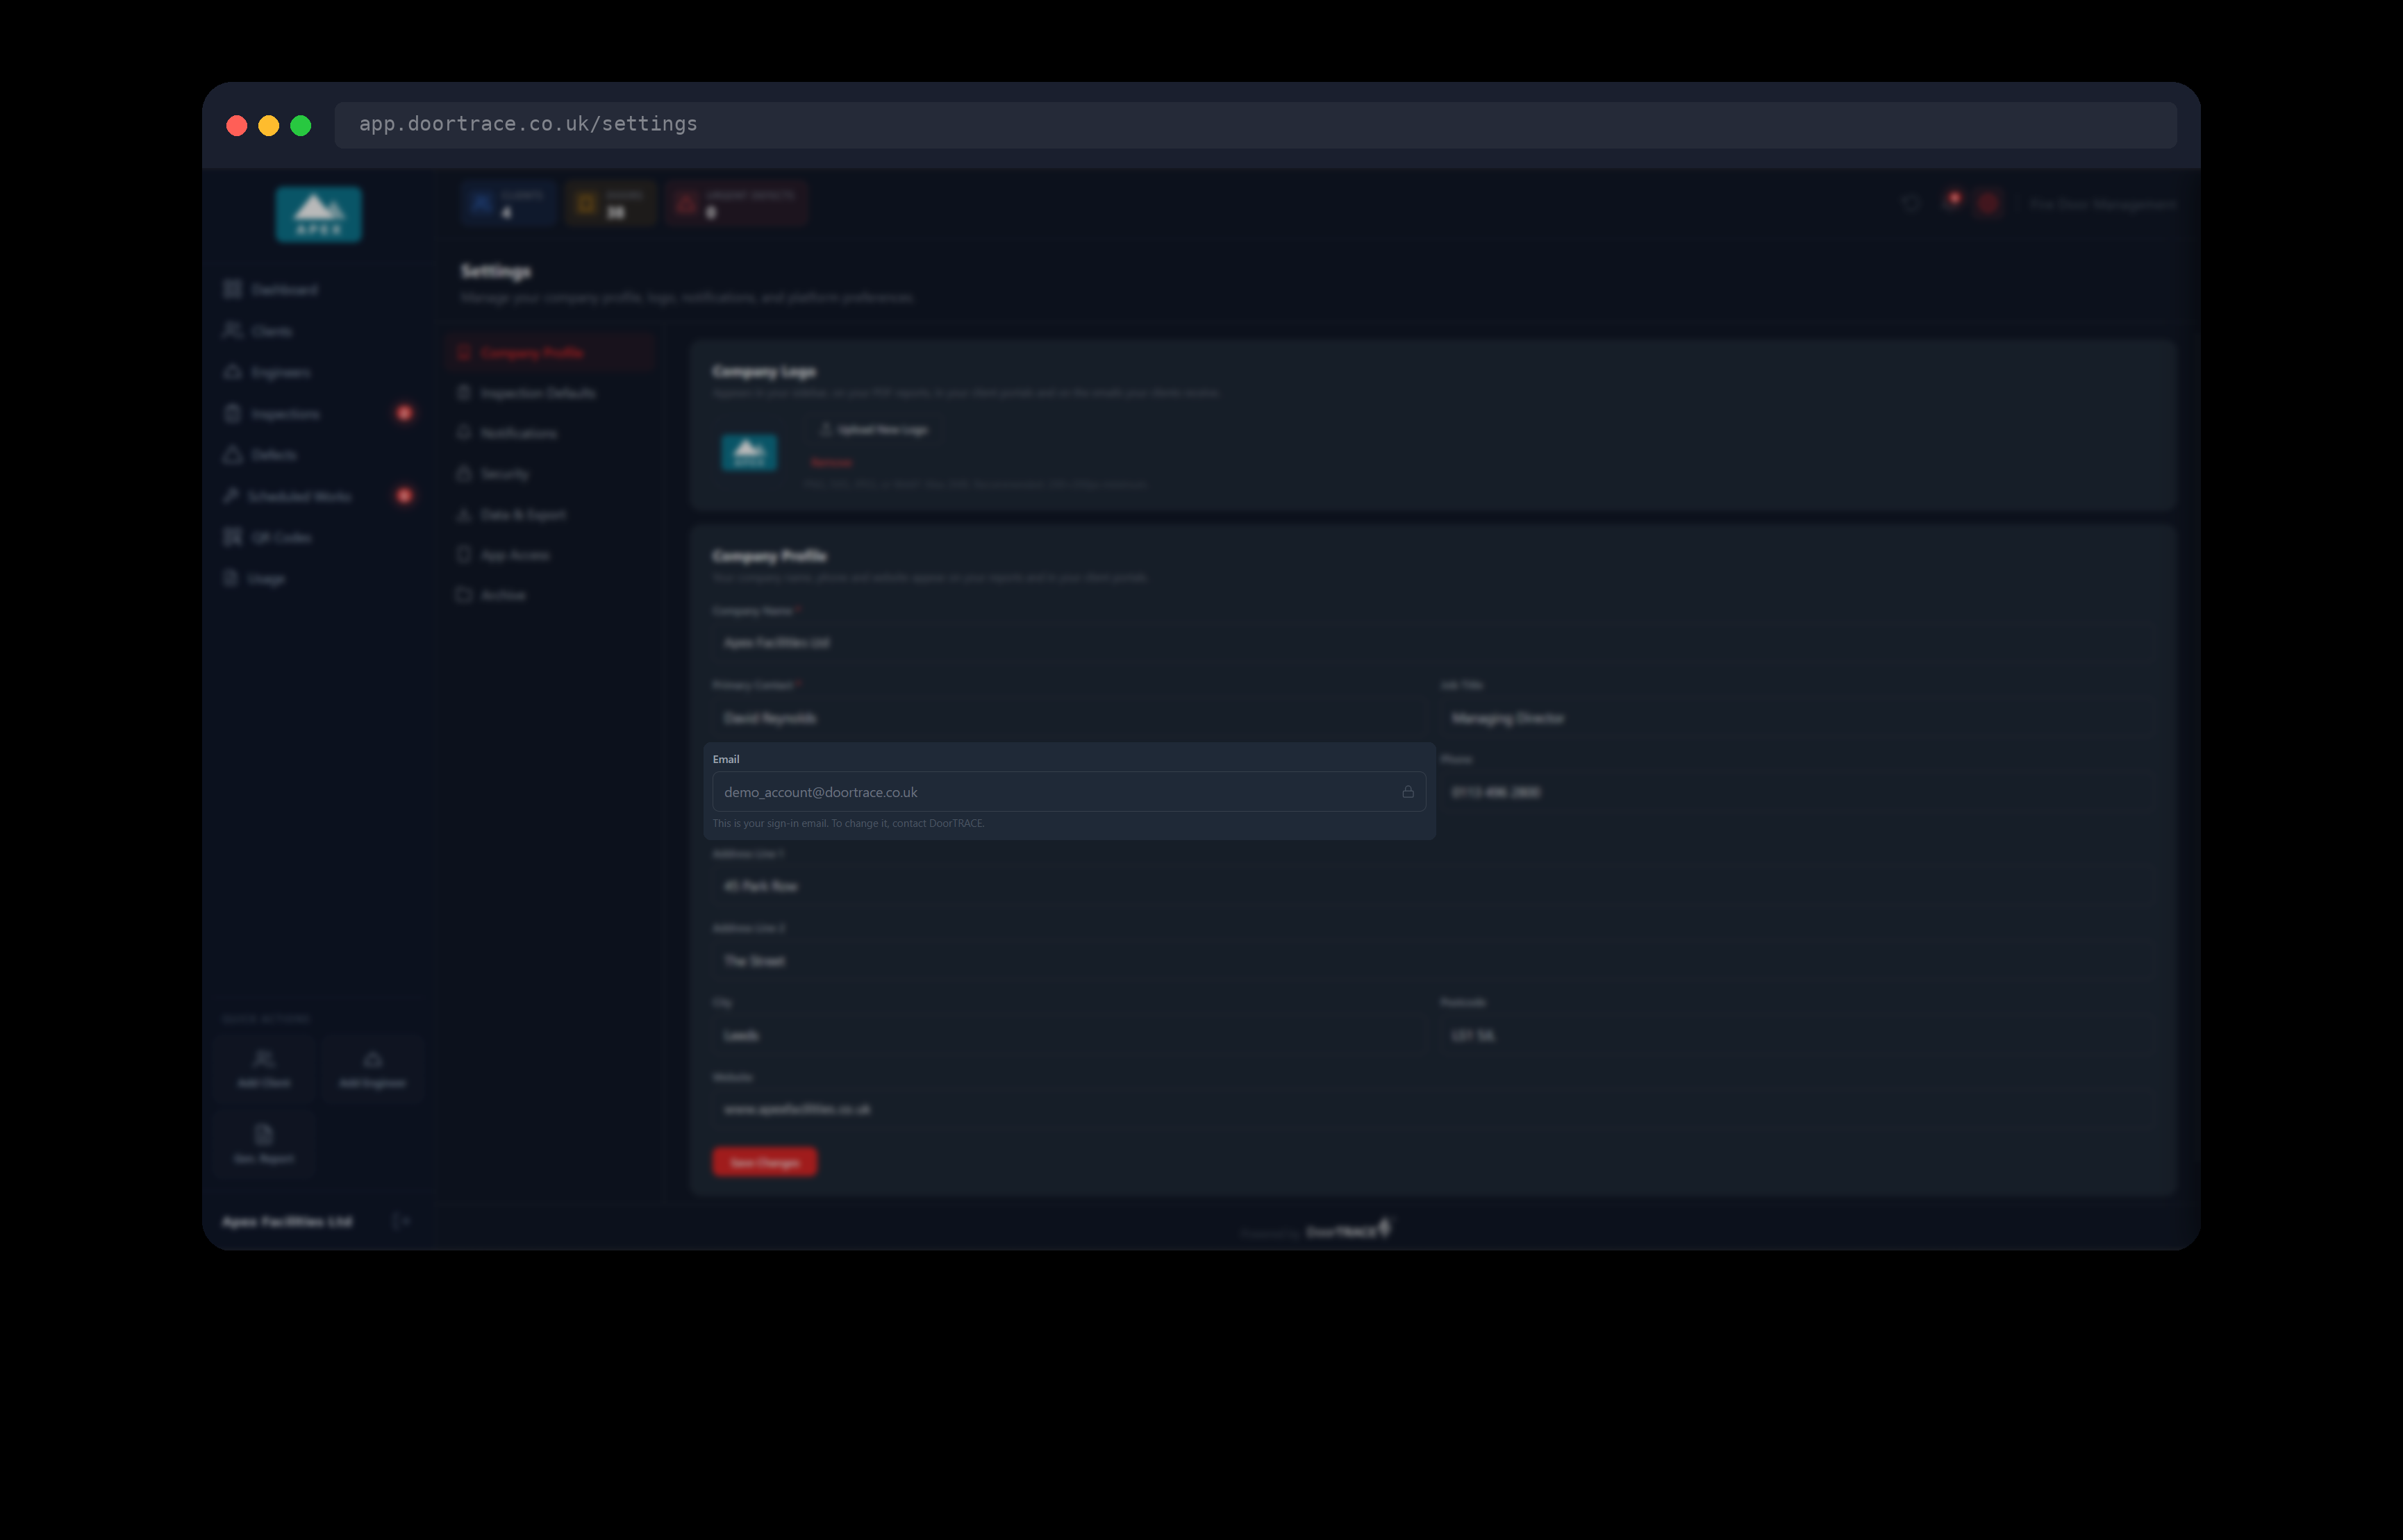Click the APEX logo at sidebar top
Screen dimensions: 2403x1540
click(x=319, y=214)
